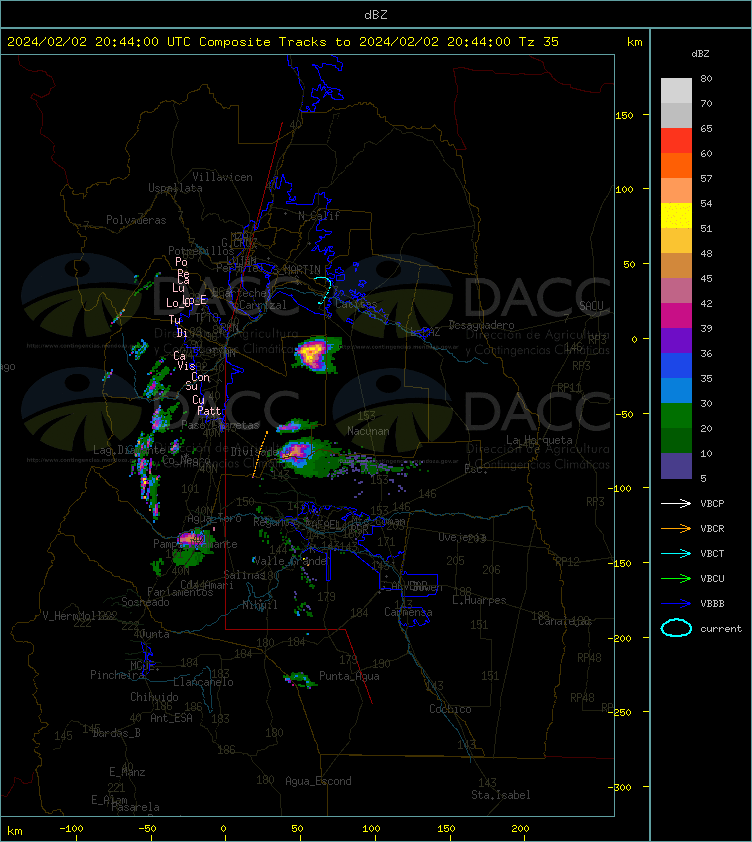
Task: Click the blue VBBB arrow in legend
Action: (676, 604)
